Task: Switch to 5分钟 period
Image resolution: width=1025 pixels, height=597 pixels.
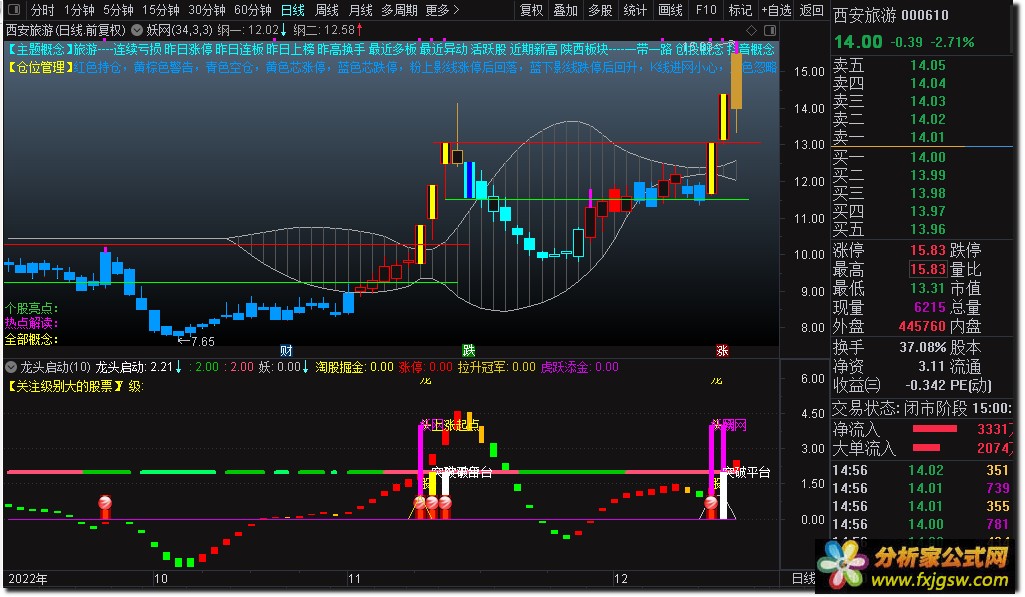Action: click(118, 10)
